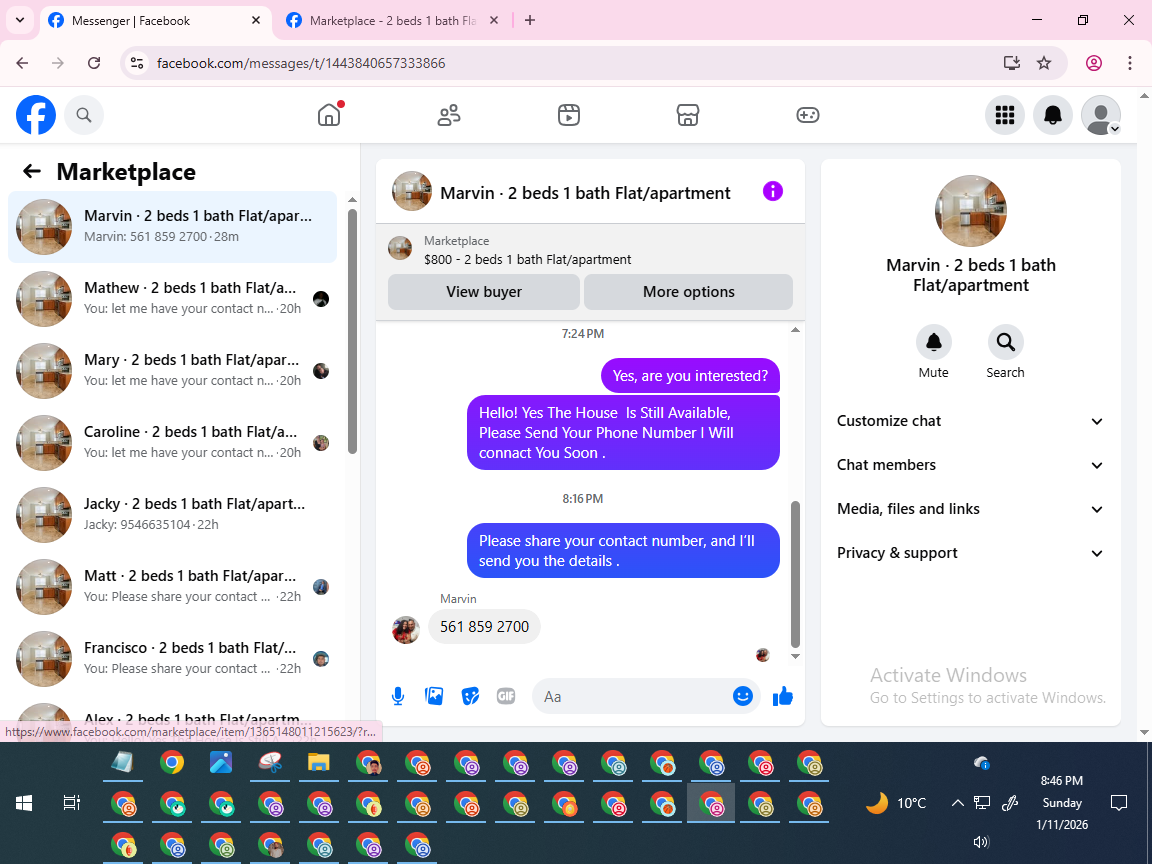
Task: Click the browser back arrow
Action: tap(22, 63)
